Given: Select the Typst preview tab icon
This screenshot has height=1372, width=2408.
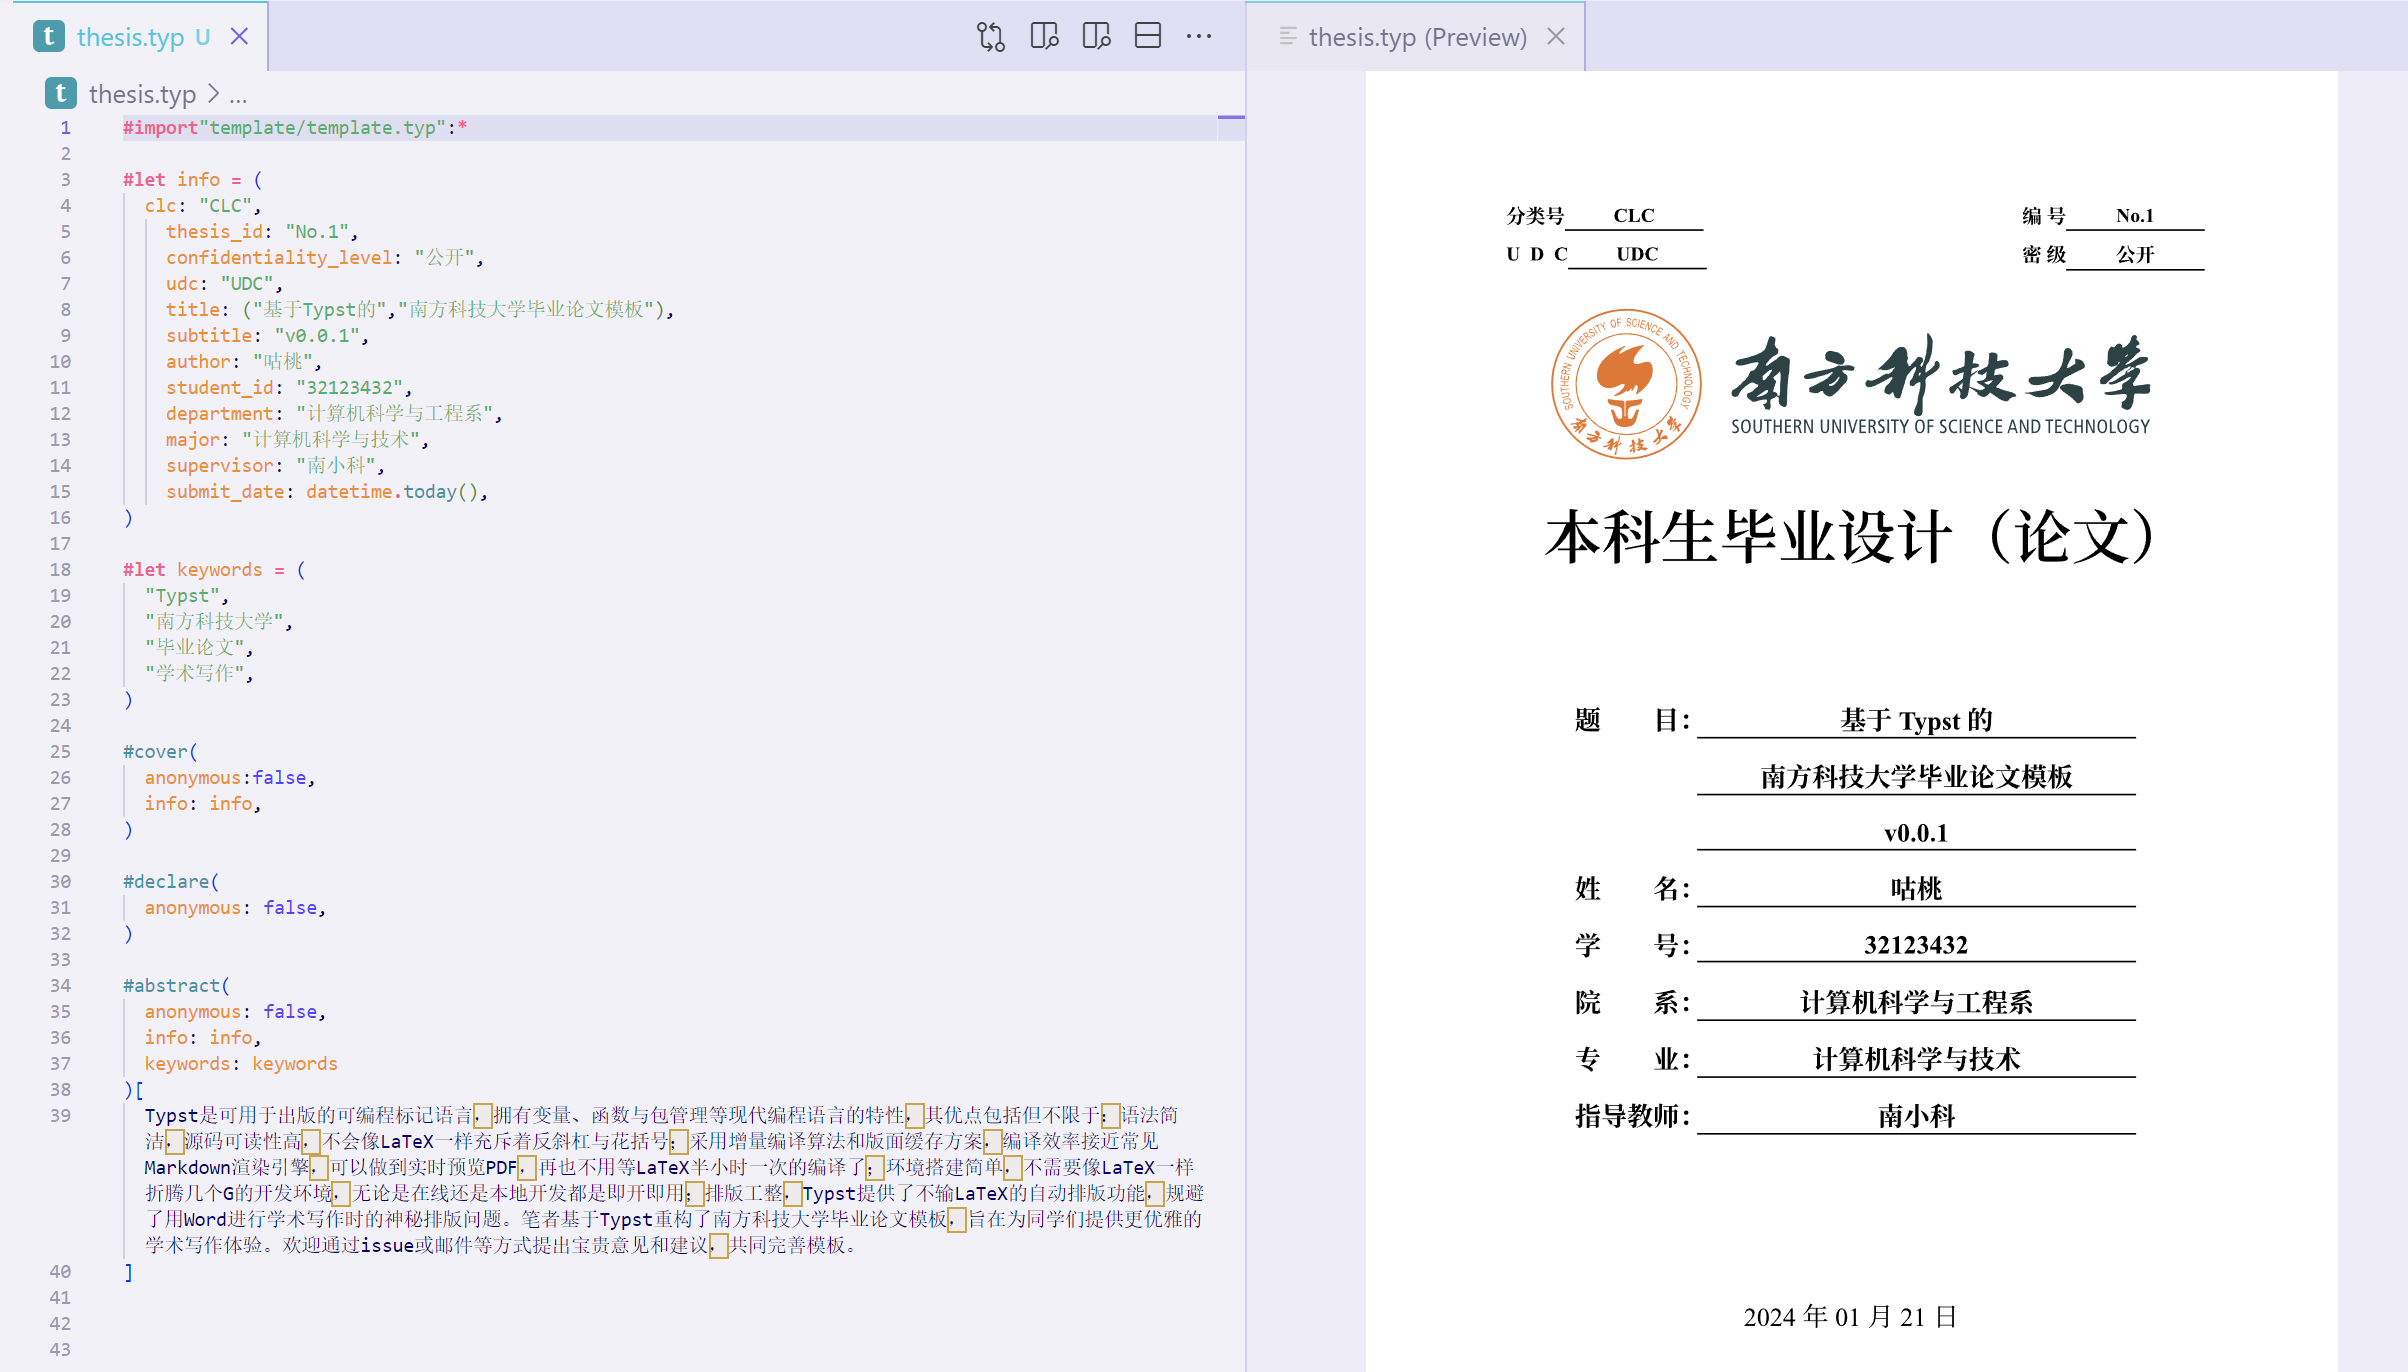Looking at the screenshot, I should click(1288, 36).
